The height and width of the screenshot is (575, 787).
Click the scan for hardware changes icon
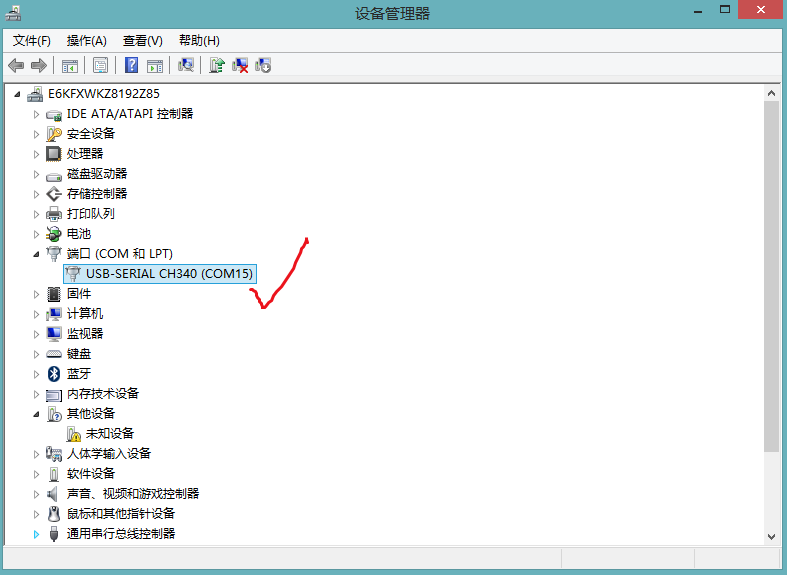click(x=186, y=65)
